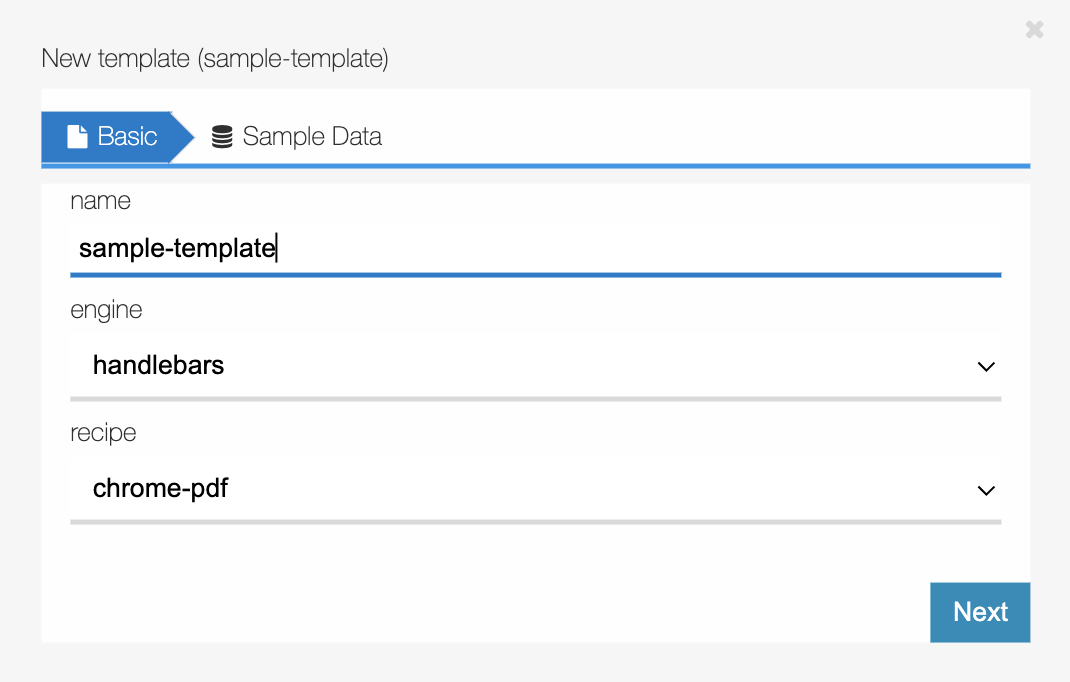Click the Next button
This screenshot has height=682, width=1070.
pos(980,612)
